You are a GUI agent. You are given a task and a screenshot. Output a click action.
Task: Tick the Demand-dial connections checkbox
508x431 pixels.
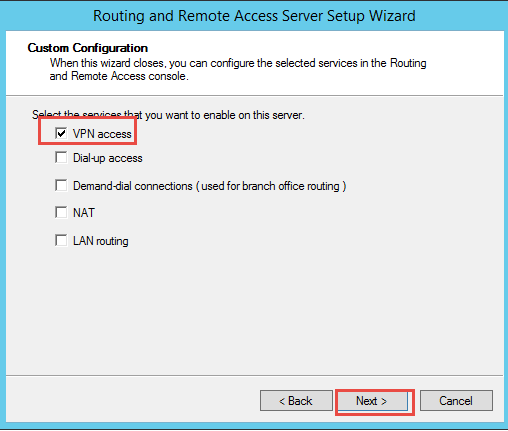pos(61,185)
